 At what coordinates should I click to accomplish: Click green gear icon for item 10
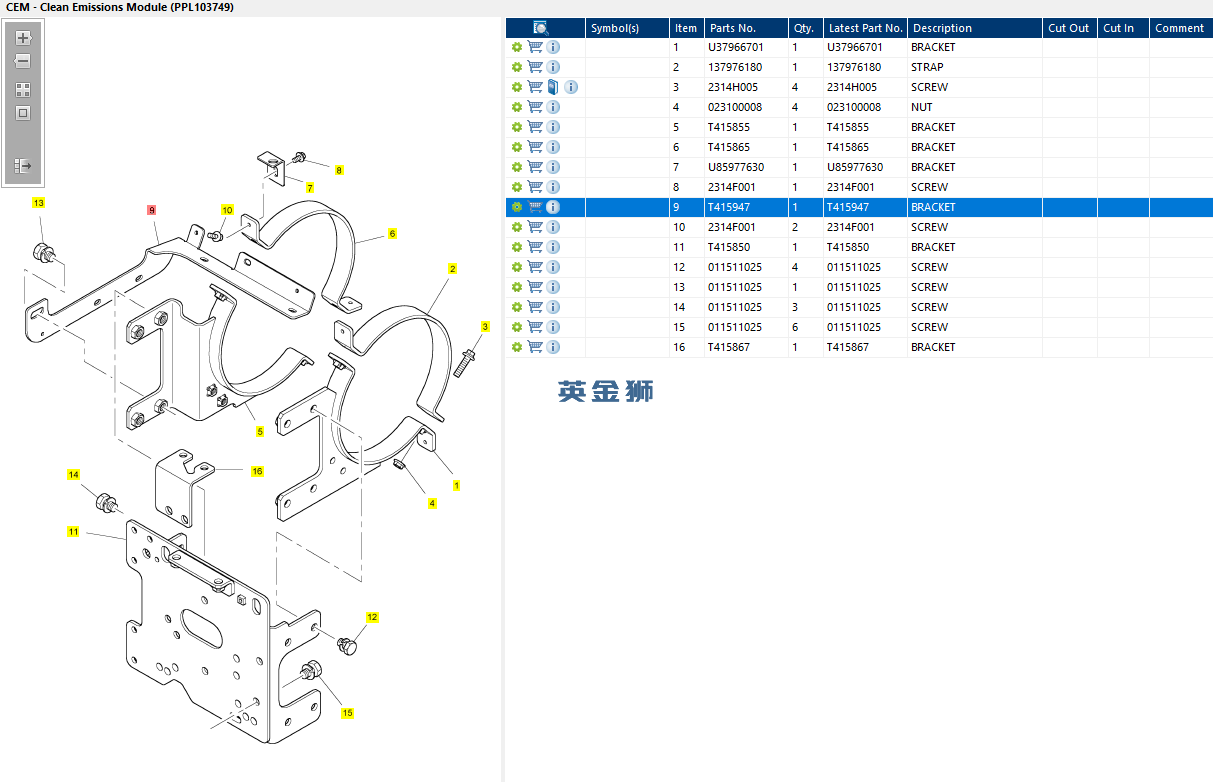tap(517, 227)
